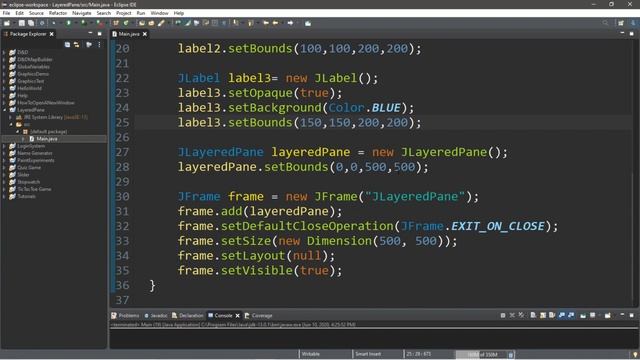This screenshot has width=640, height=360.
Task: Click Remove Launch icon in Console toolbar
Action: click(512, 315)
